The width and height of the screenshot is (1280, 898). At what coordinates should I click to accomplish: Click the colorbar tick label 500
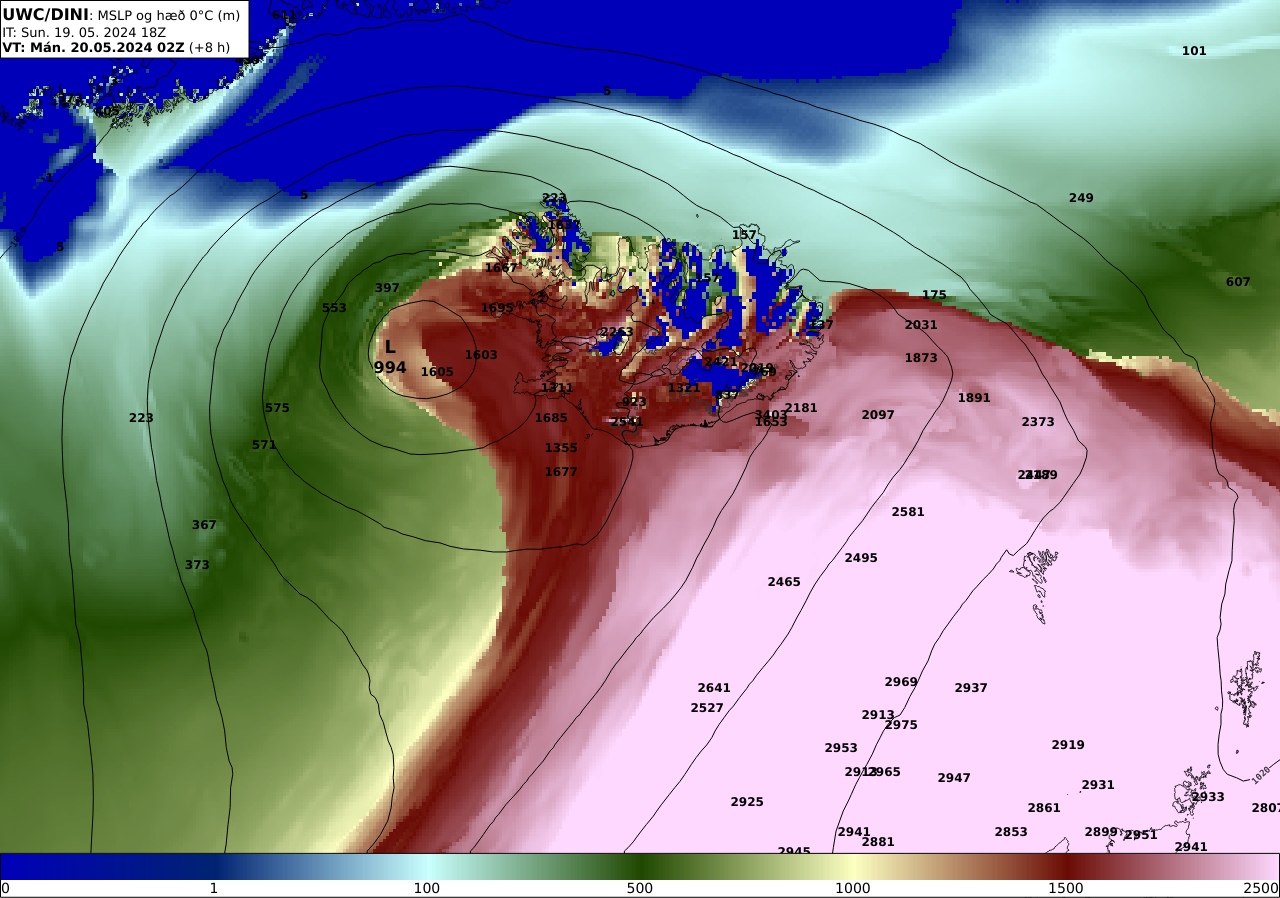point(640,888)
